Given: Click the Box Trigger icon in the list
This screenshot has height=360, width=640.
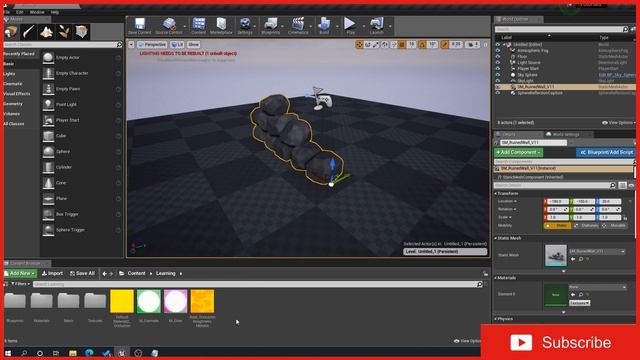Looking at the screenshot, I should 48,214.
